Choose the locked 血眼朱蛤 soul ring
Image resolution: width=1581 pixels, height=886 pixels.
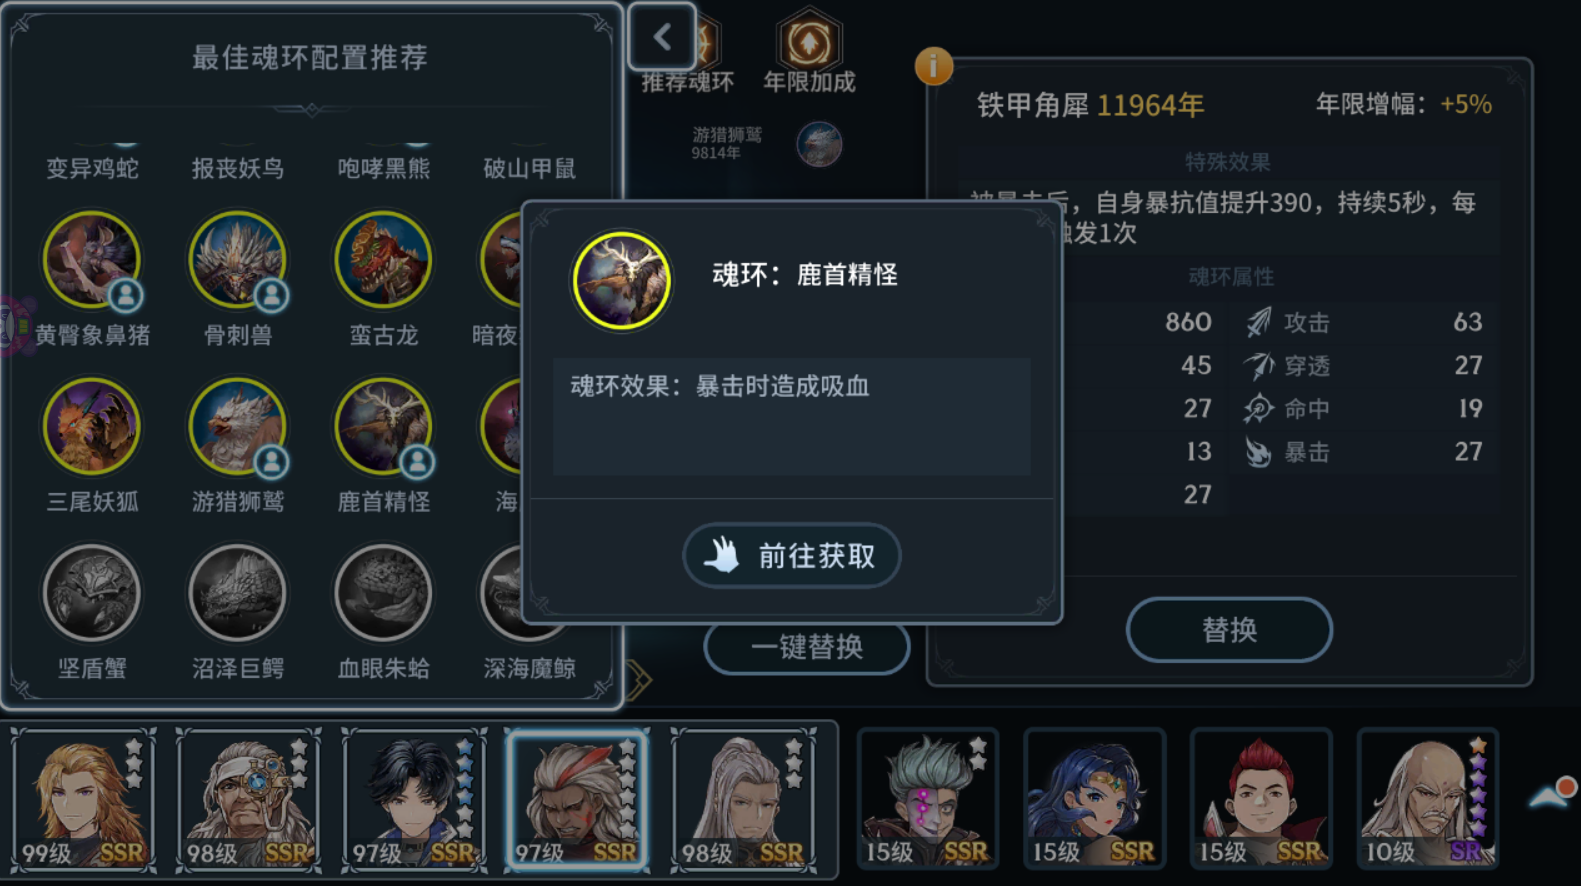[384, 593]
